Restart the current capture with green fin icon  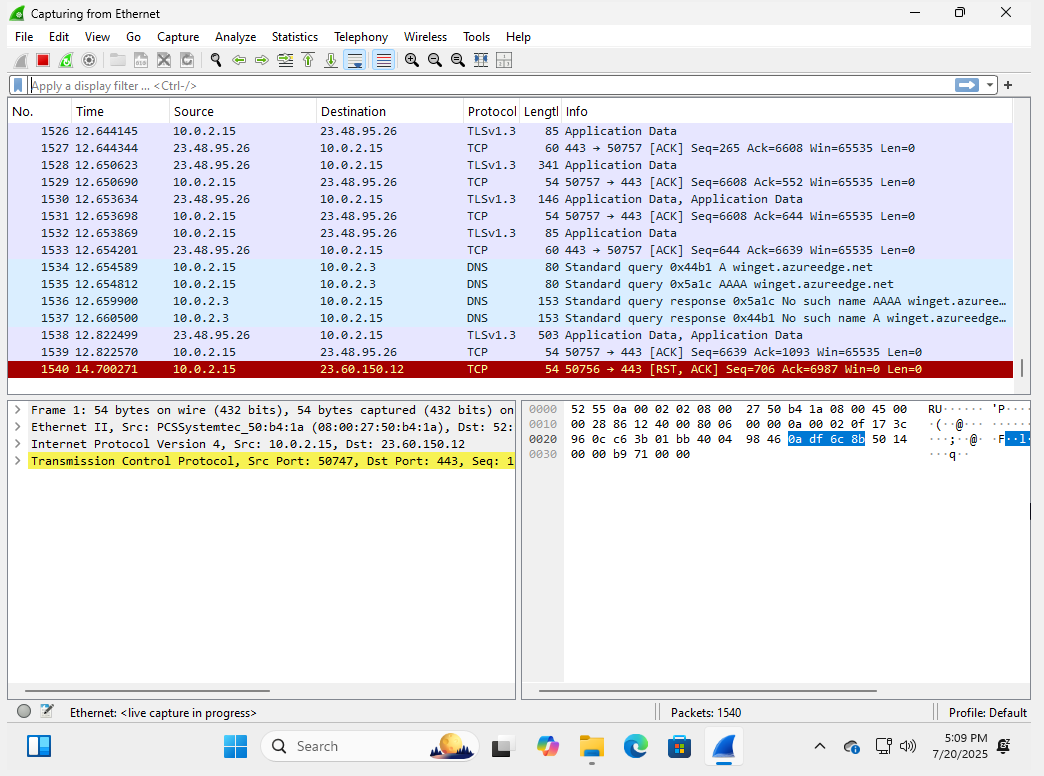(x=66, y=61)
